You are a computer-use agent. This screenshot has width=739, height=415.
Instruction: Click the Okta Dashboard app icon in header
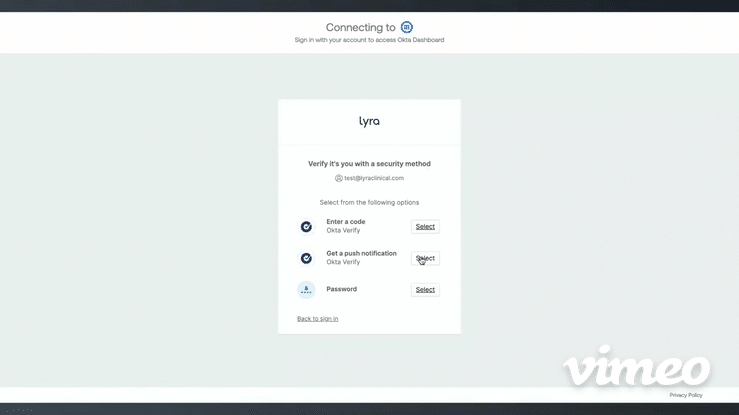406,27
